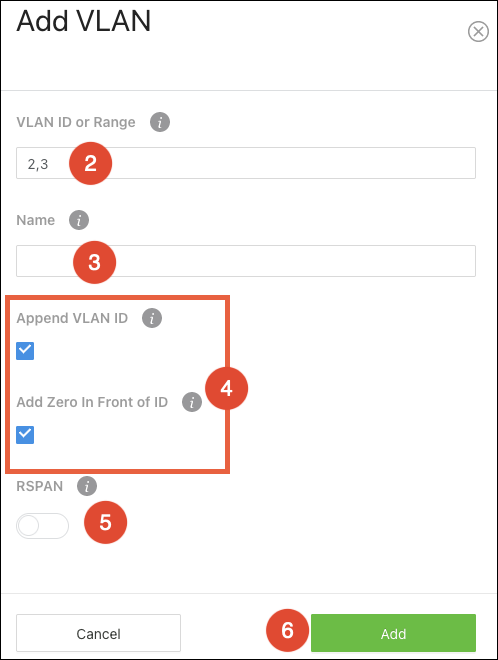Viewport: 498px width, 660px height.
Task: View Append VLAN ID info tooltip icon
Action: [152, 318]
